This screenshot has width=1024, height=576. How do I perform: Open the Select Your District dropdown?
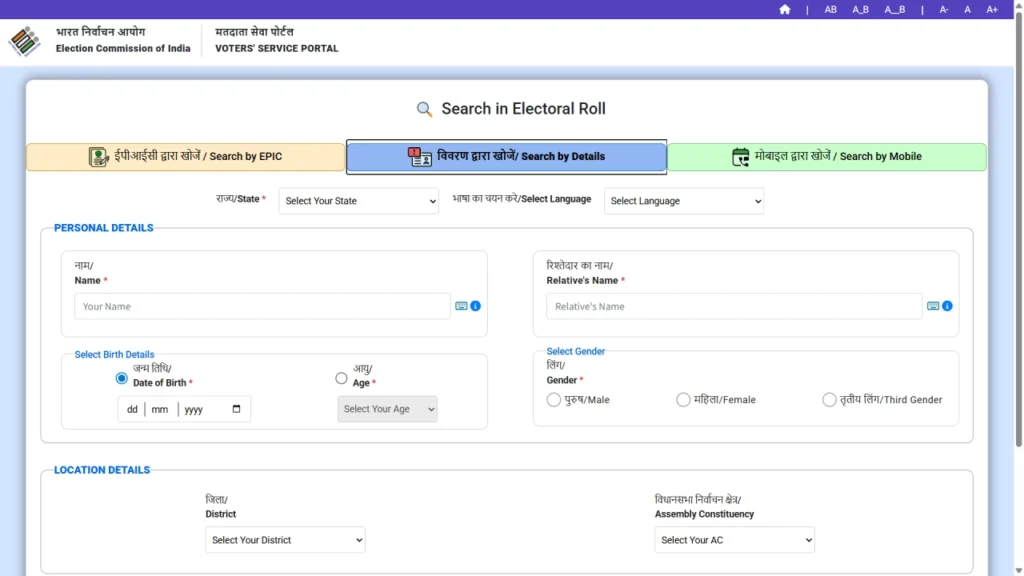(285, 539)
